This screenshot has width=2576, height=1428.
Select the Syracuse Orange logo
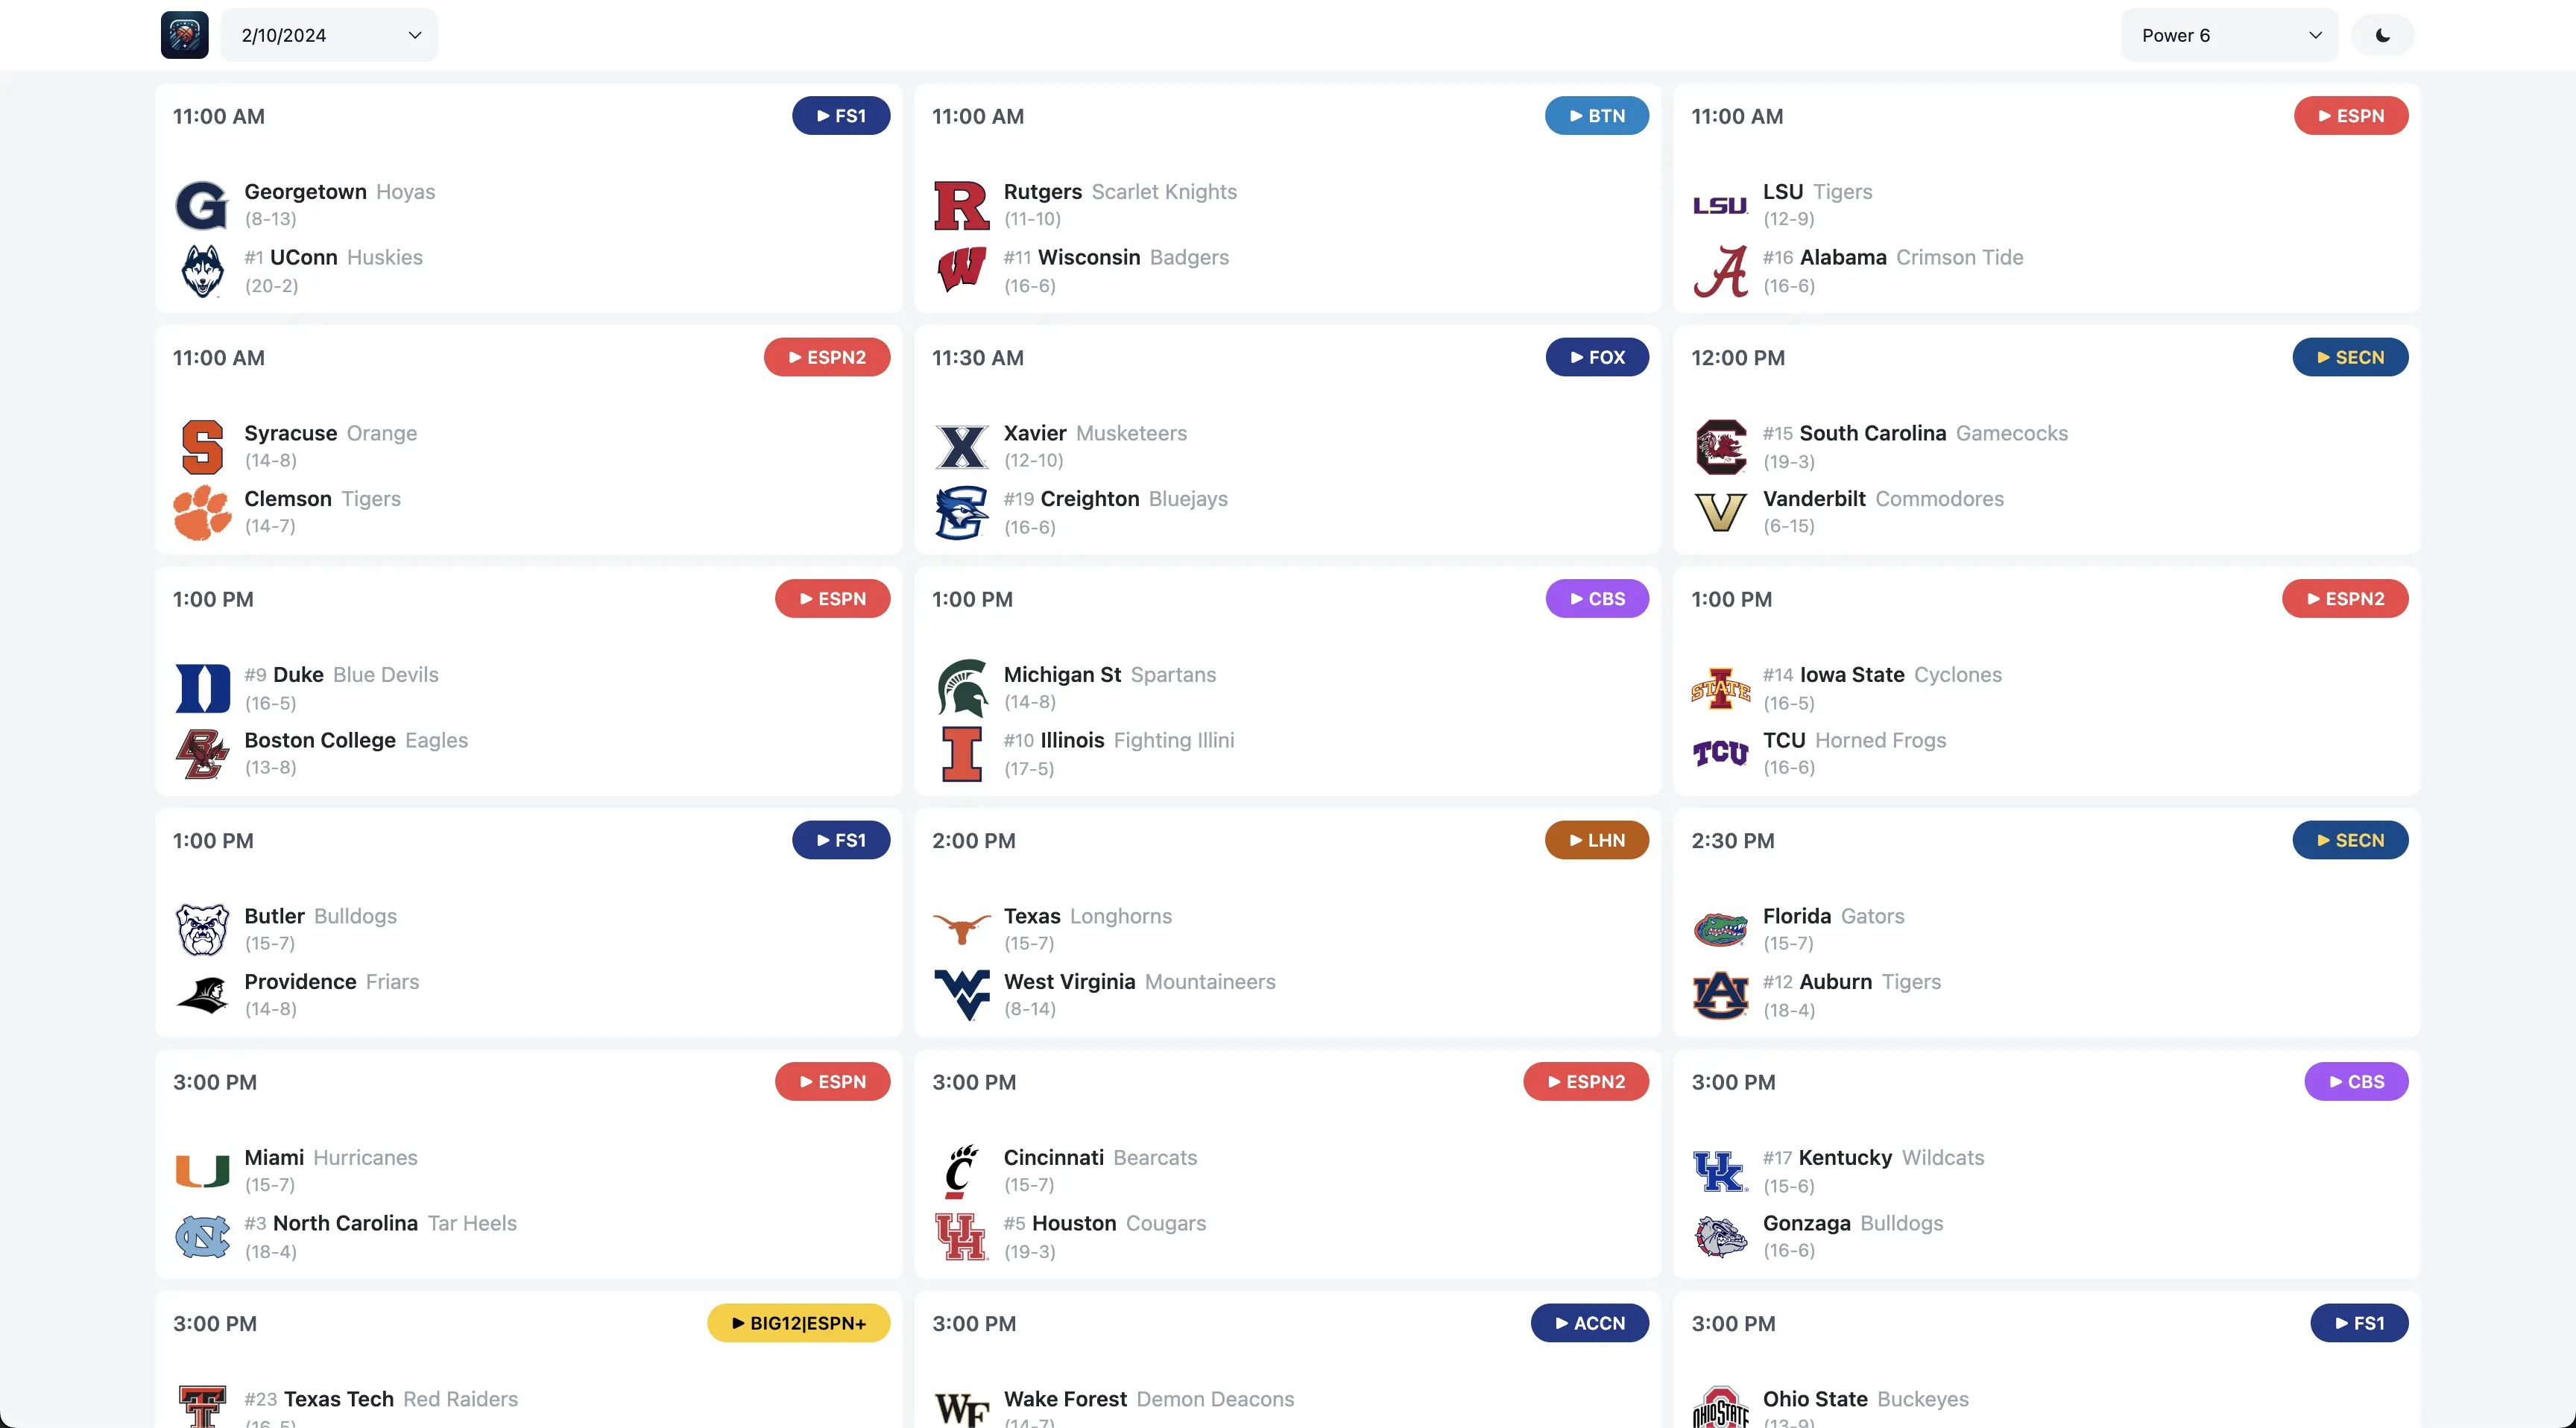pyautogui.click(x=202, y=446)
